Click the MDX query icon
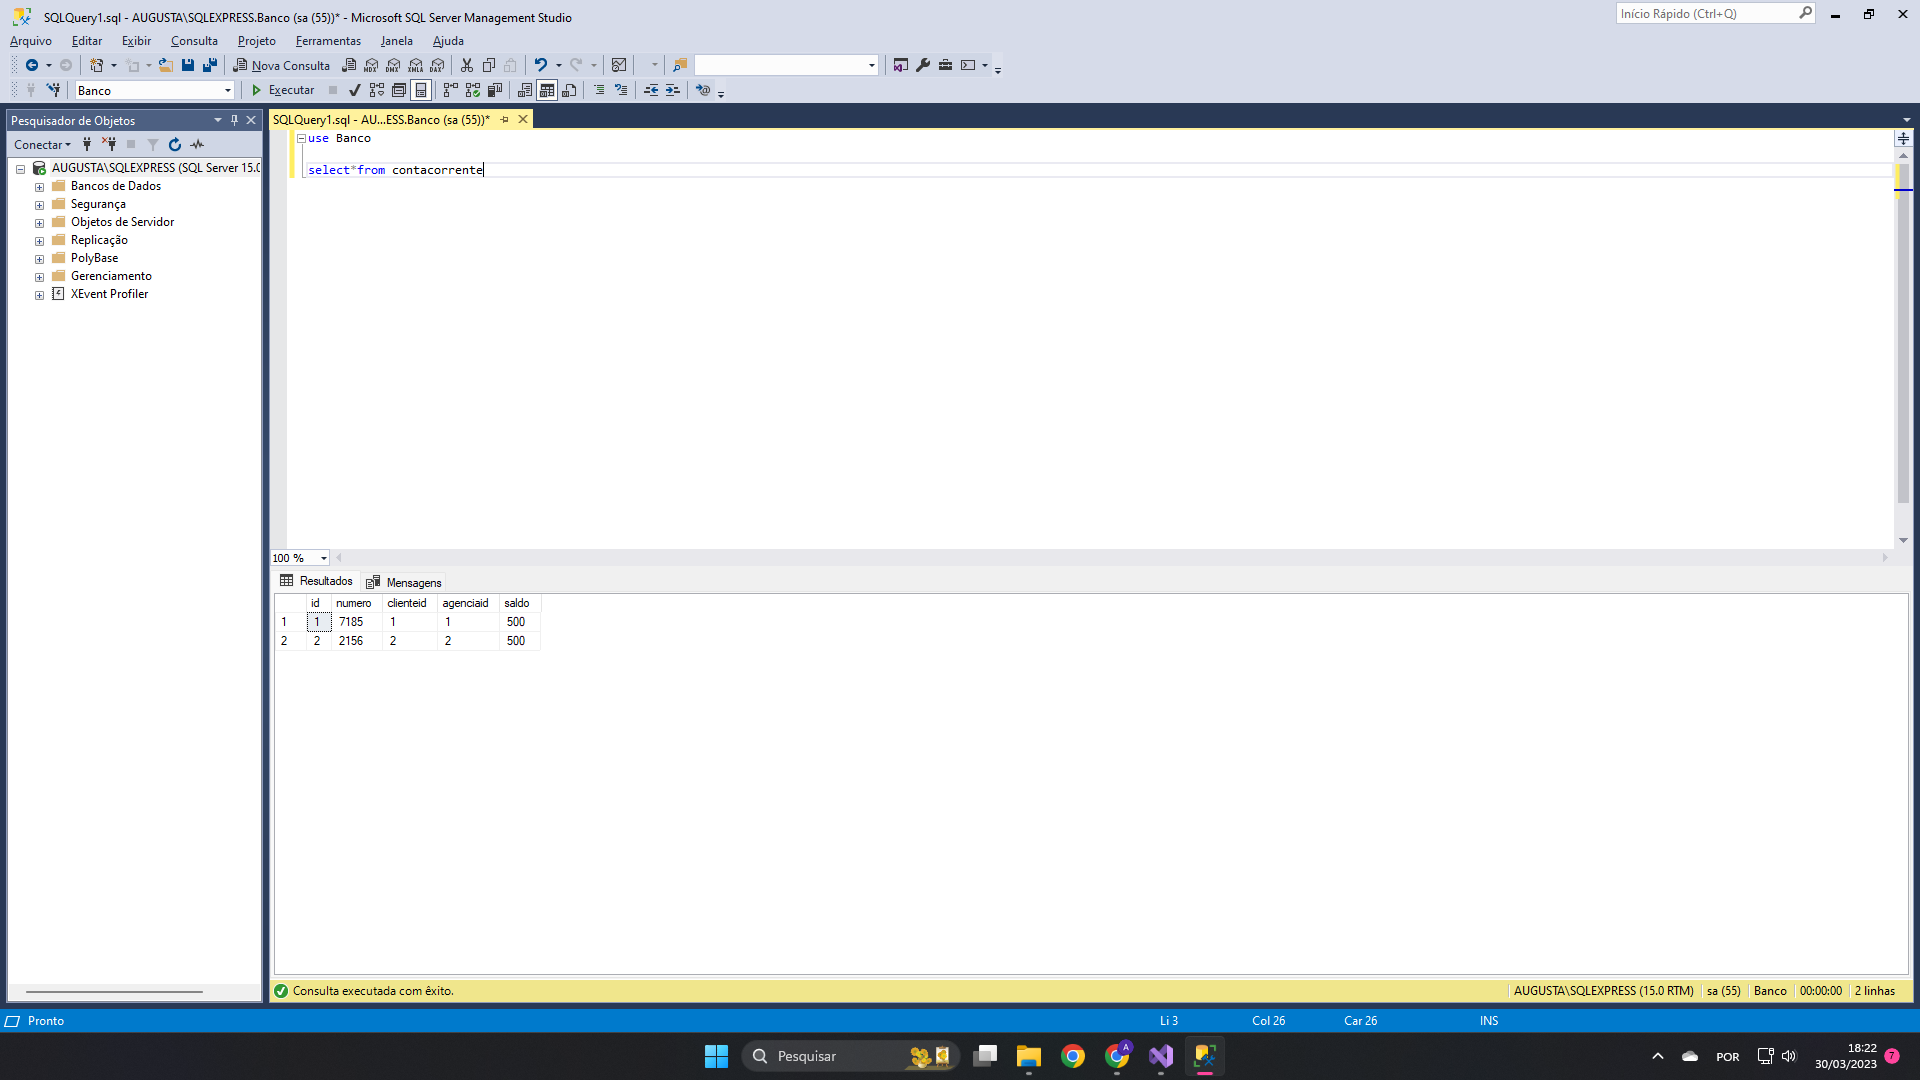1920x1080 pixels. coord(371,65)
